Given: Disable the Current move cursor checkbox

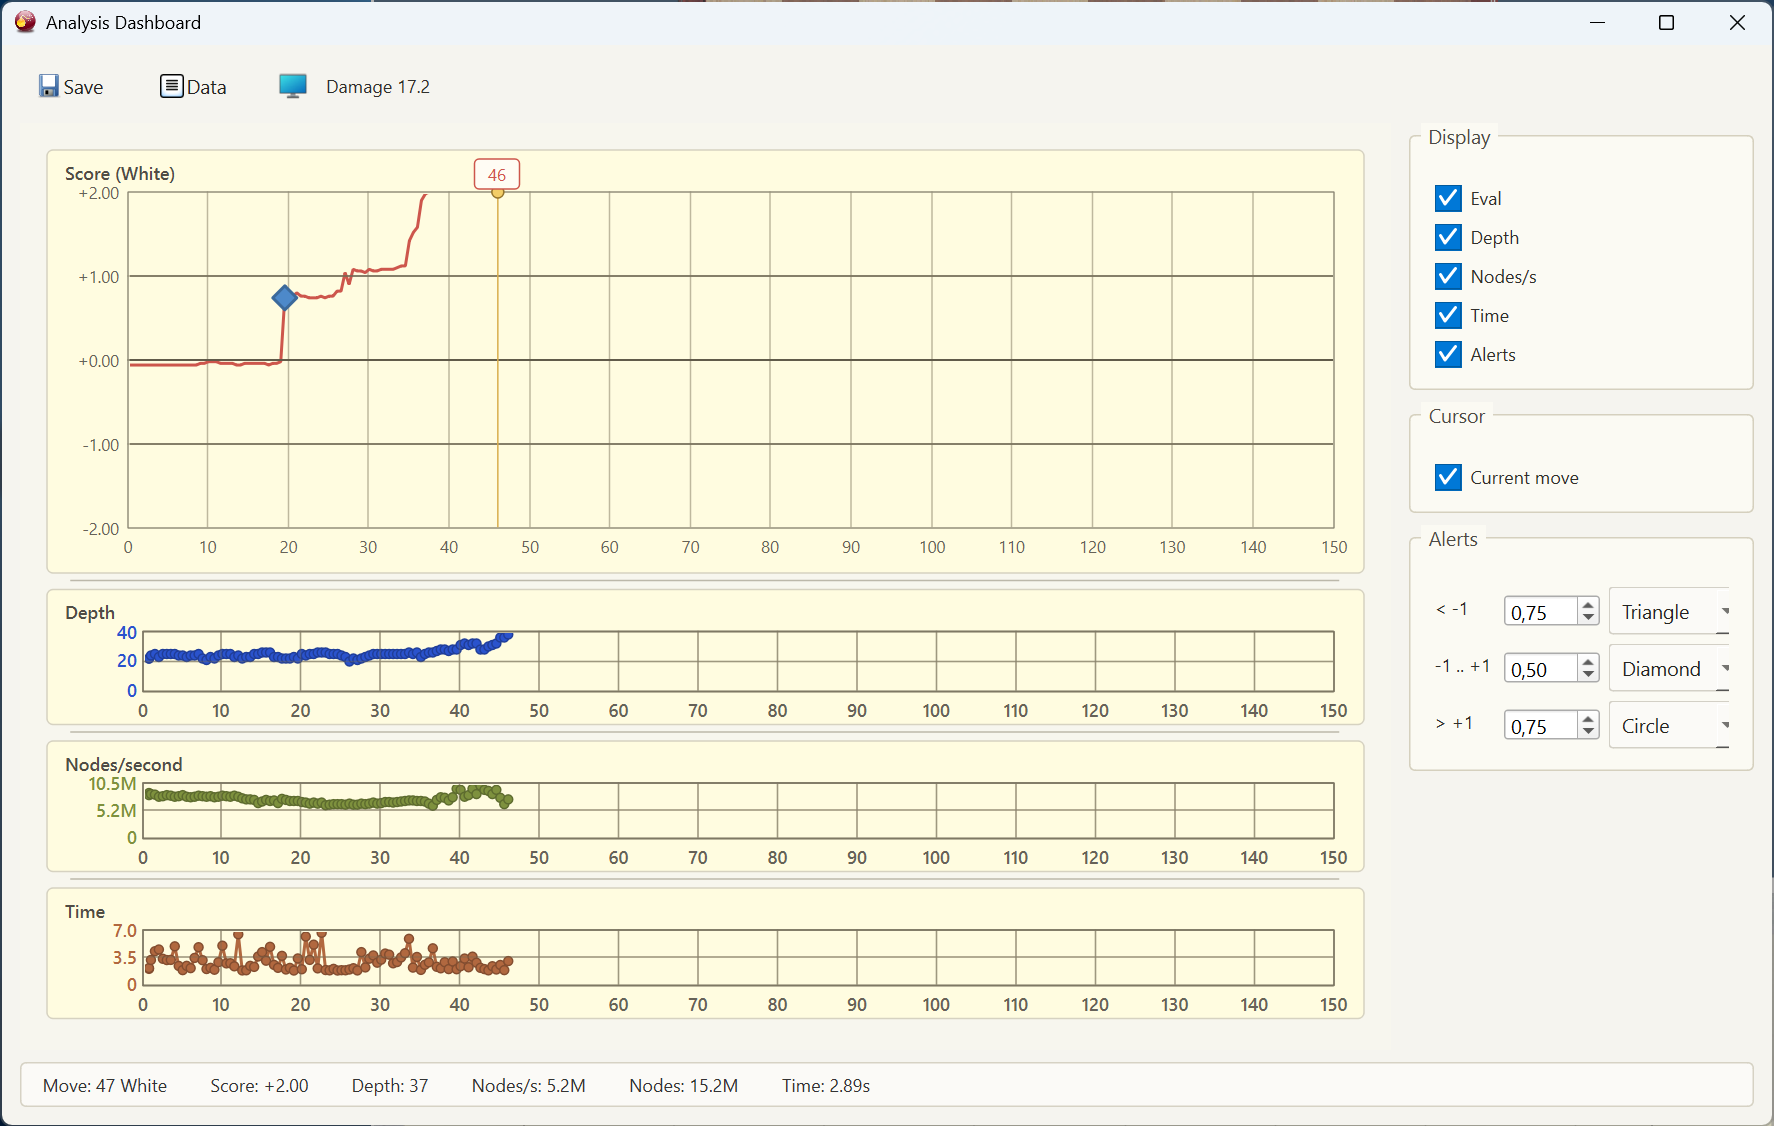Looking at the screenshot, I should point(1448,477).
